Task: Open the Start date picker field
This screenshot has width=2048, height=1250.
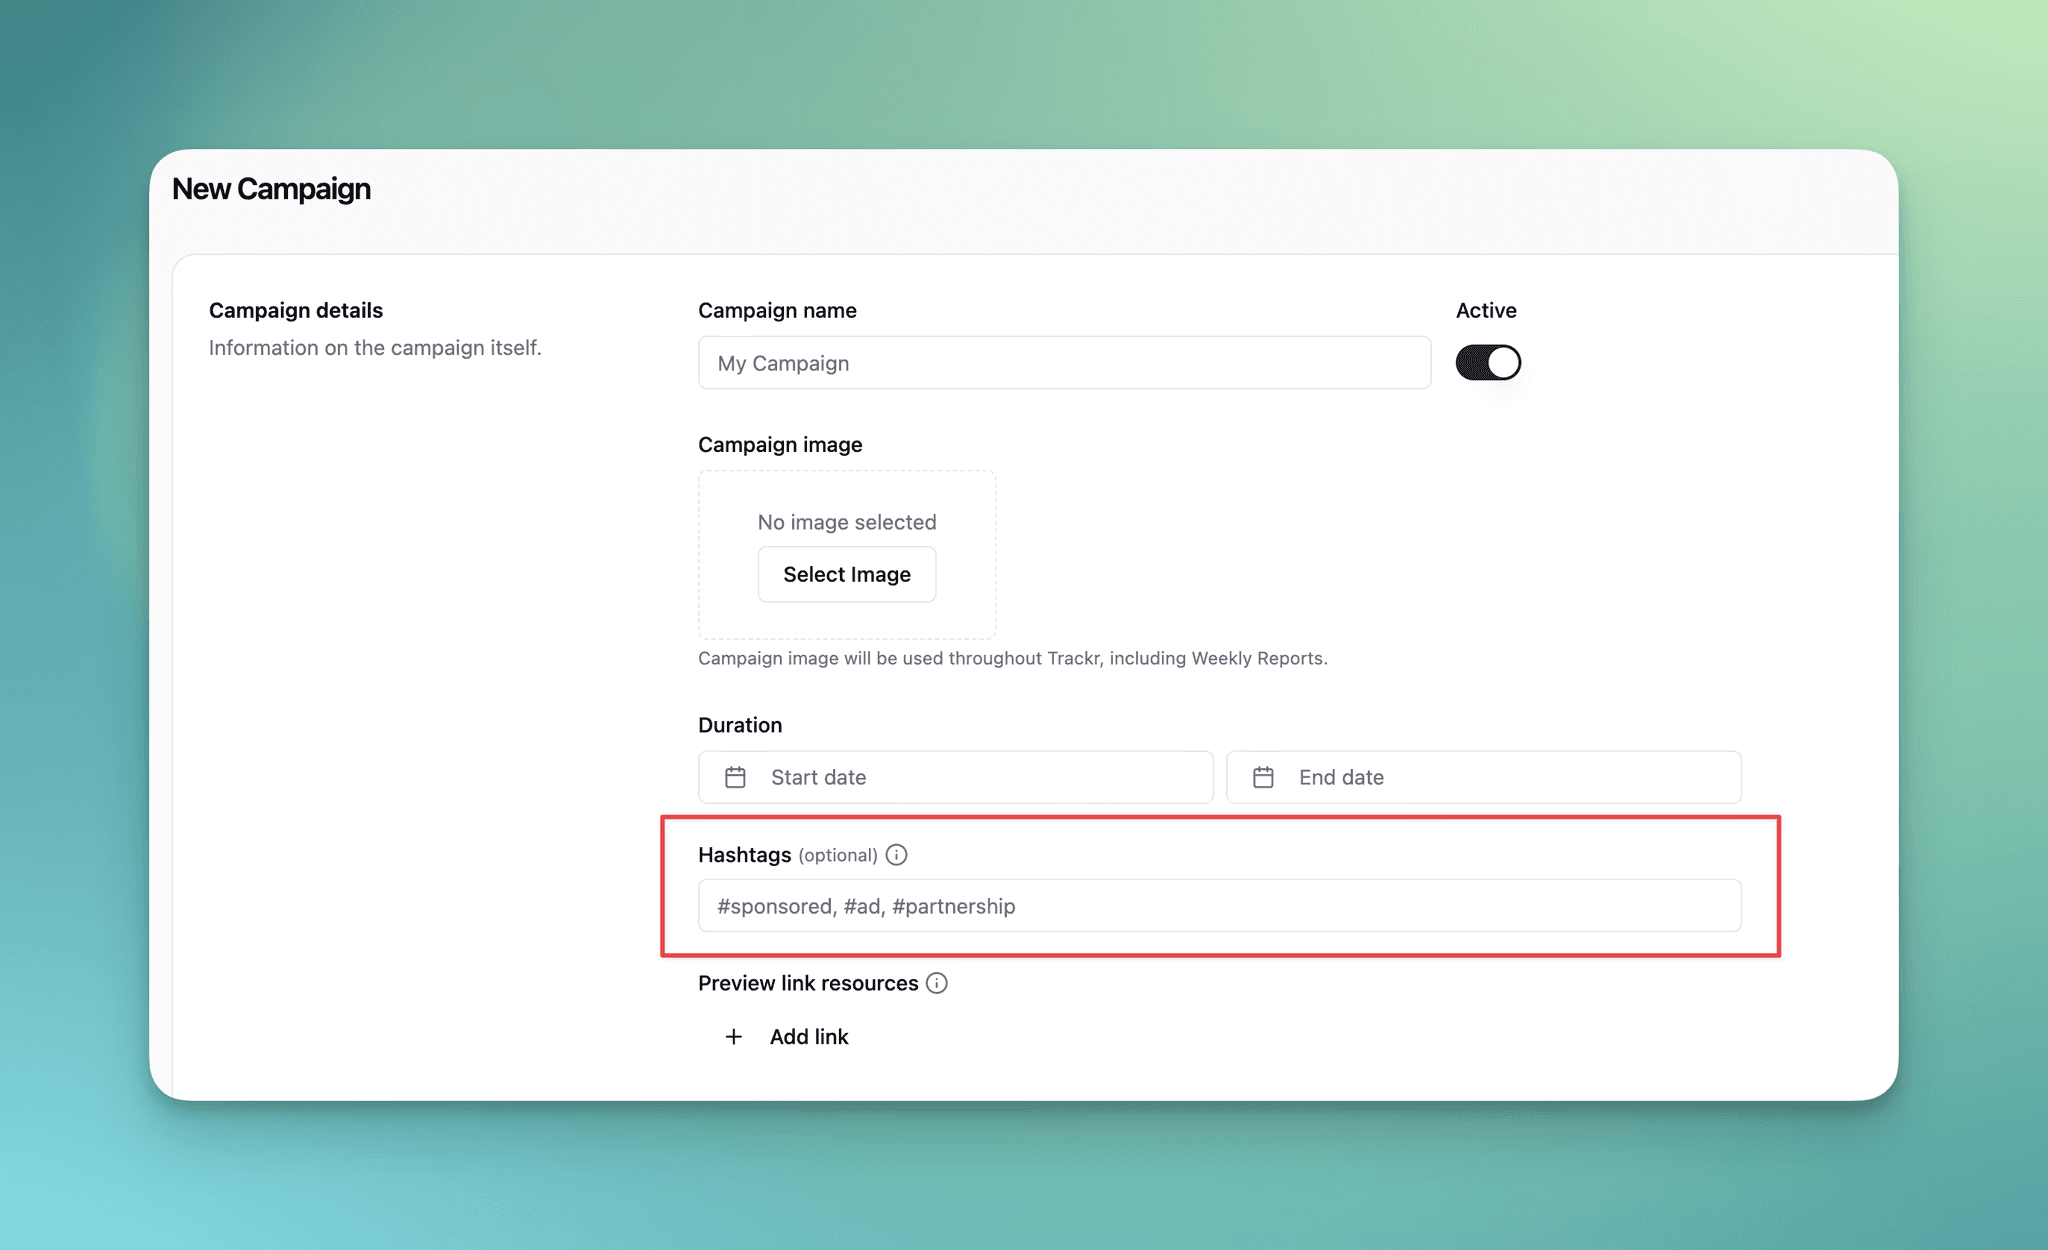Action: point(955,777)
